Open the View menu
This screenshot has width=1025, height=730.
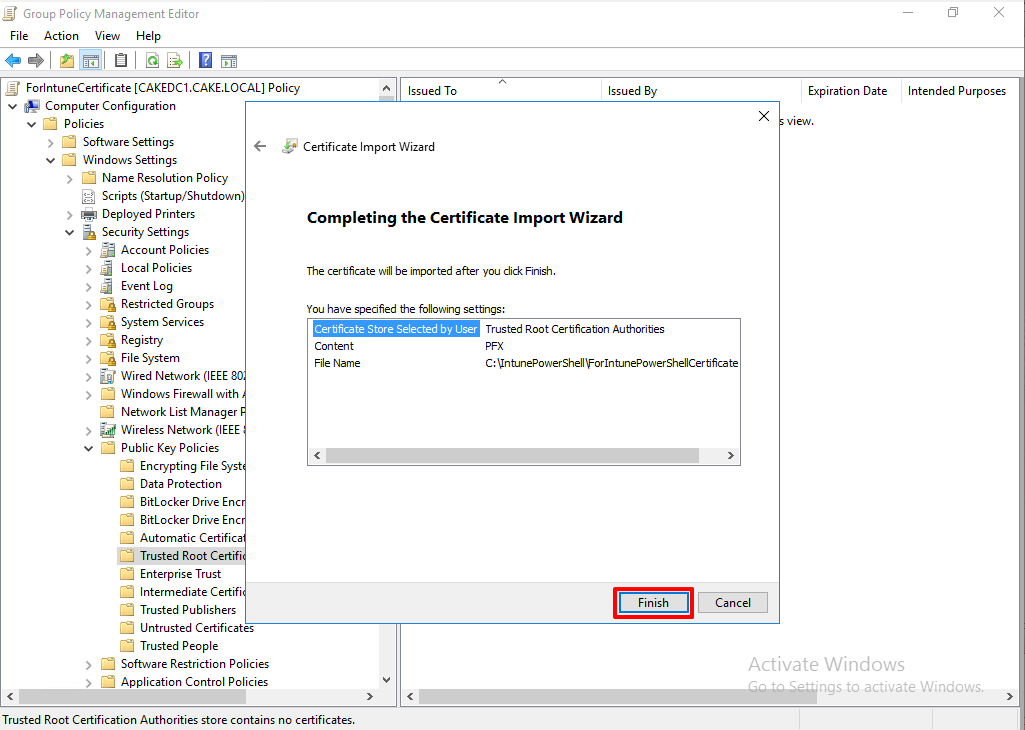pyautogui.click(x=107, y=36)
